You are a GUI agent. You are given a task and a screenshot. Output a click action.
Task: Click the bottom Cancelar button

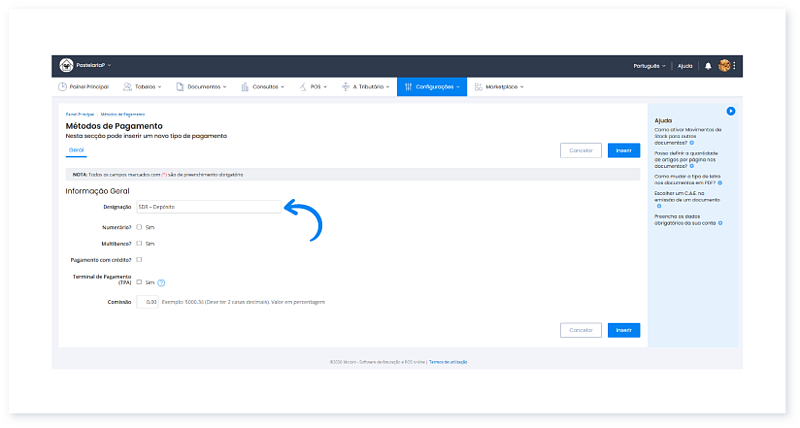580,329
